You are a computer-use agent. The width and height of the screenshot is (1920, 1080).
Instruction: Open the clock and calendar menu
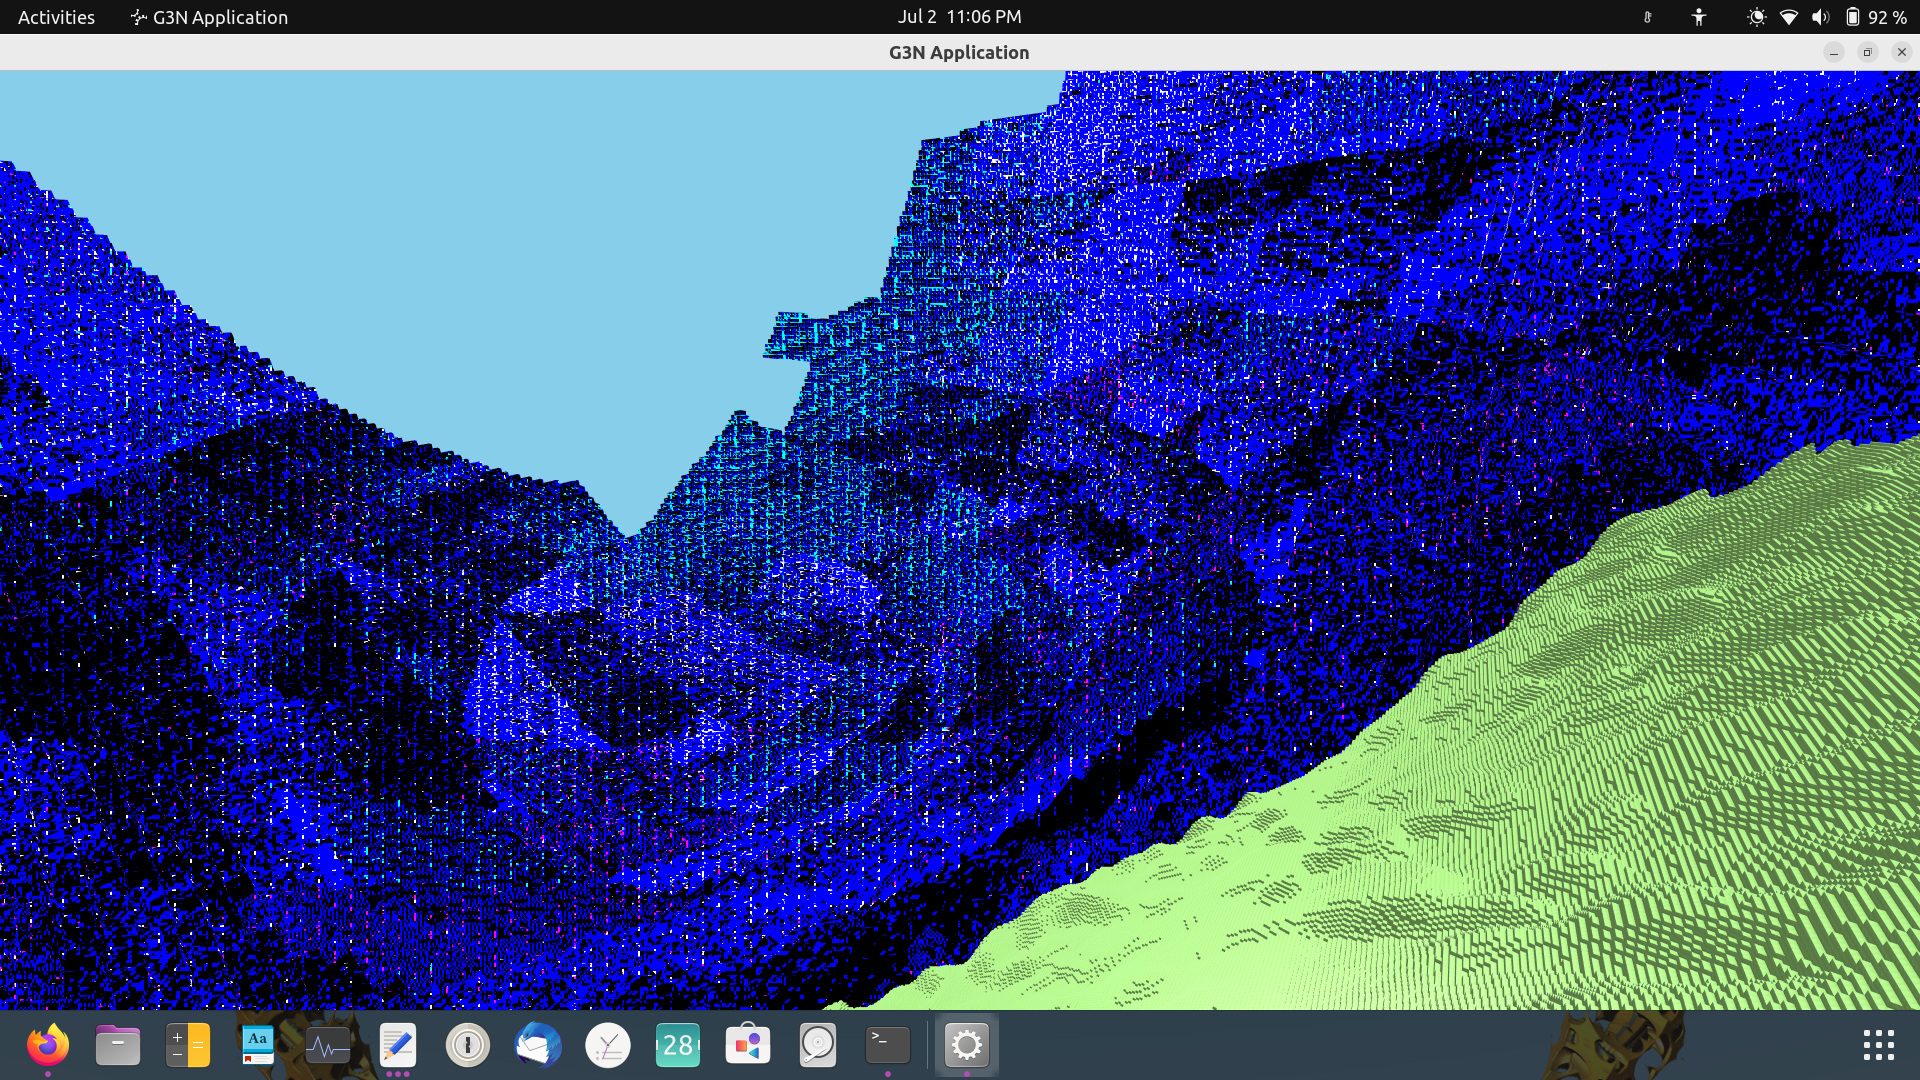coord(959,17)
